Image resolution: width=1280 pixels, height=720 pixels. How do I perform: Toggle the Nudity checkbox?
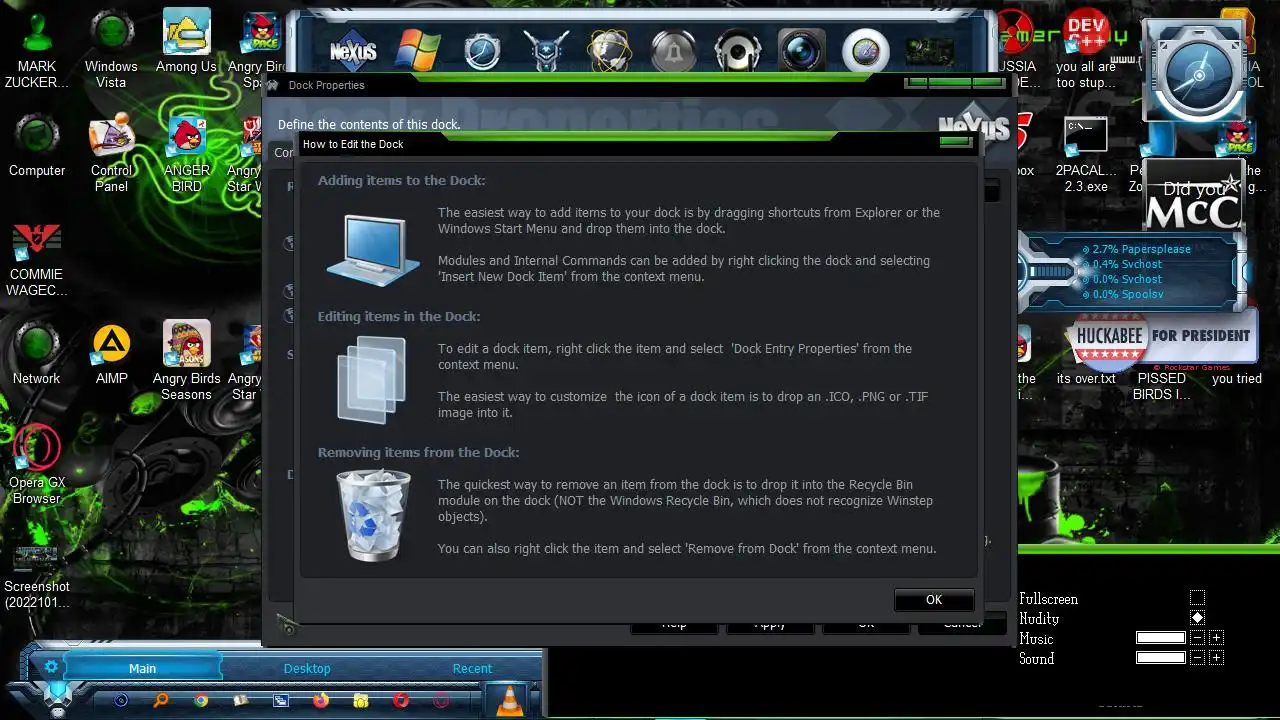point(1198,618)
